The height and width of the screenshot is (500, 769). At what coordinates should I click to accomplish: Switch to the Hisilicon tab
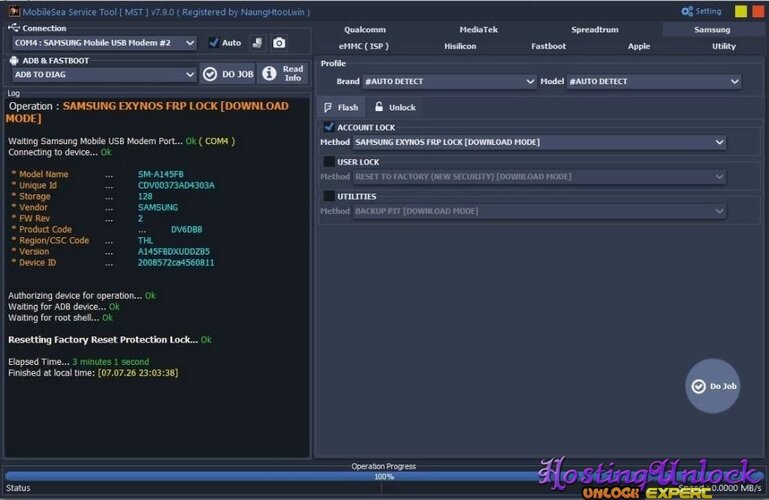tap(460, 46)
